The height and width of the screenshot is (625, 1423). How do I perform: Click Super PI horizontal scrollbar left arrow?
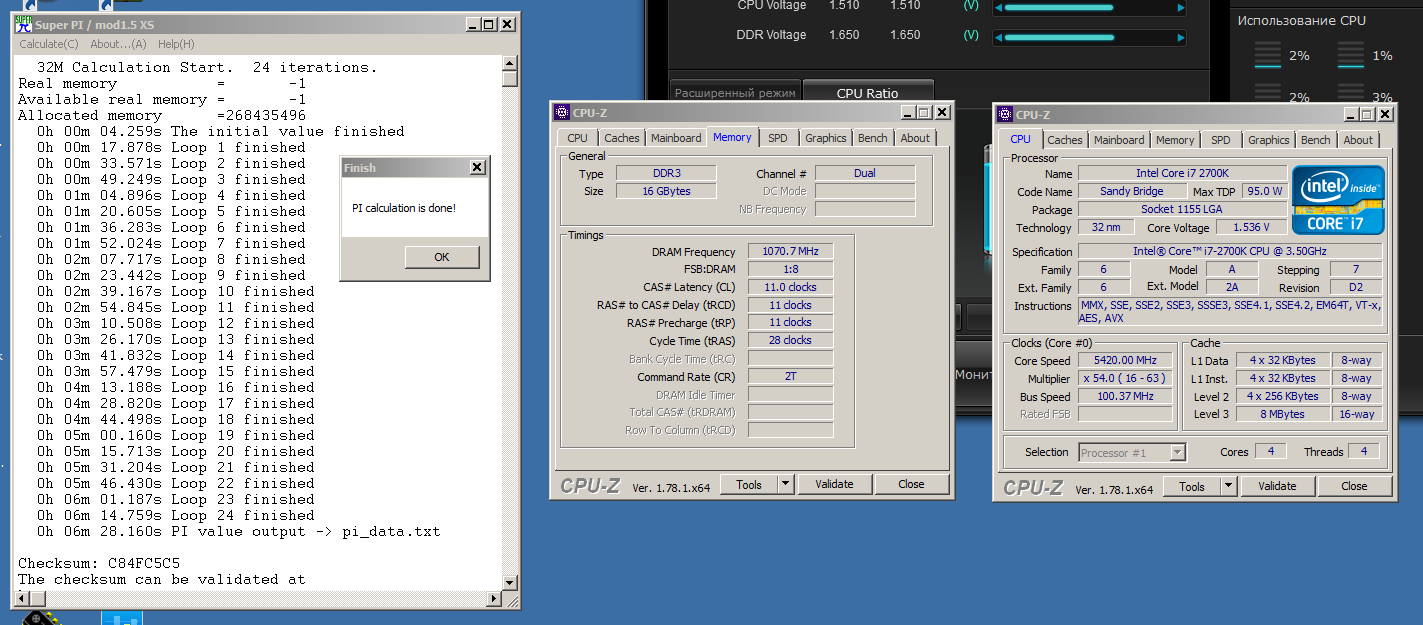point(22,598)
